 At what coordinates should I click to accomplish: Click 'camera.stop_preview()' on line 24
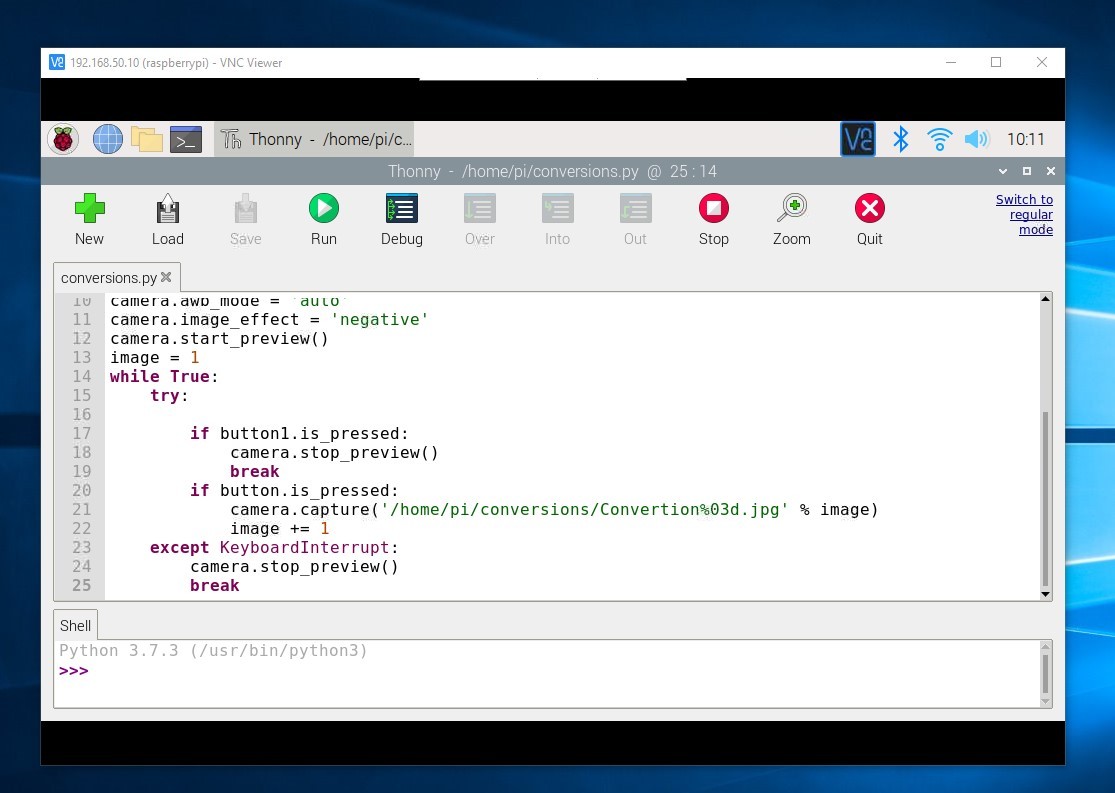294,567
